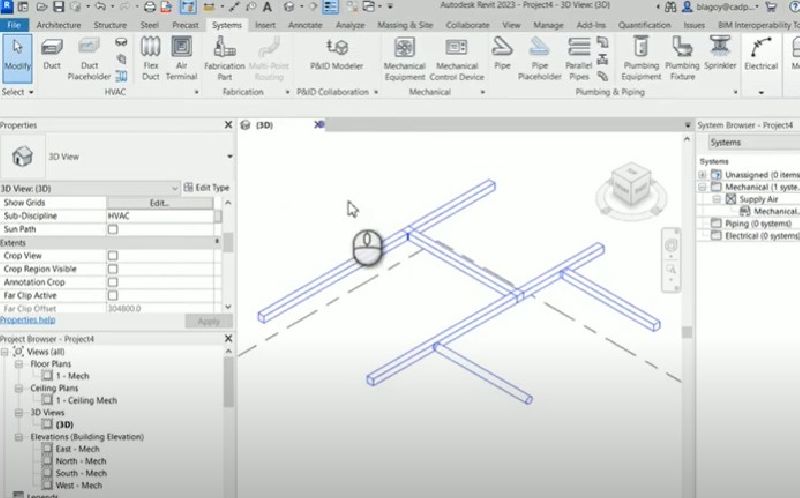This screenshot has height=498, width=800.
Task: Insert Mechanical Equipment
Action: click(x=404, y=58)
